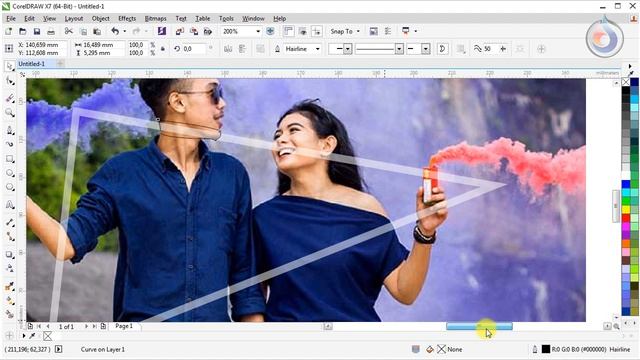Pick the red swatch in color palette
640x360 pixels.
(625, 218)
